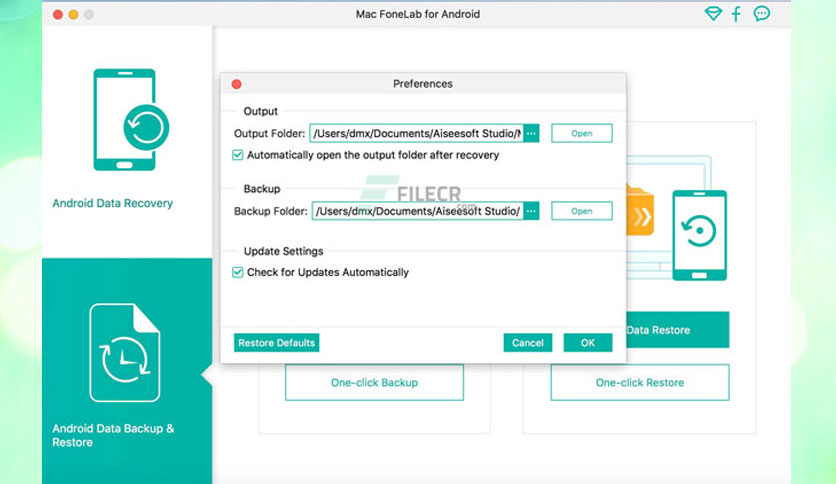Image resolution: width=836 pixels, height=484 pixels.
Task: Close the main window with red button
Action: [58, 14]
